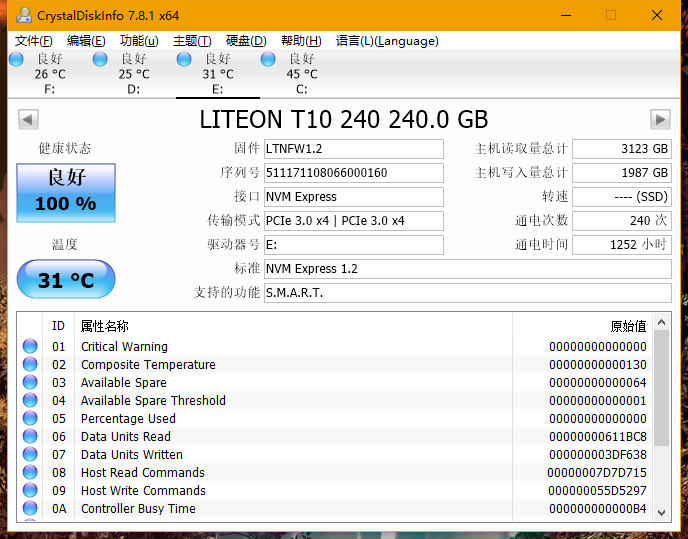This screenshot has width=688, height=539.
Task: Click the firmware field LTNFW1.2
Action: tap(354, 149)
